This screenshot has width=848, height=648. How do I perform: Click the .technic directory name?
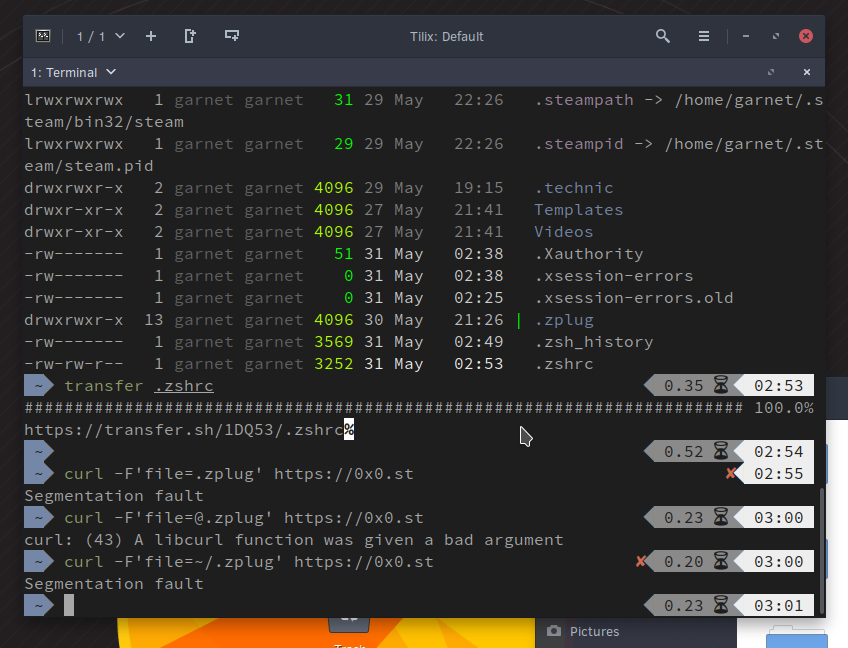pos(574,188)
